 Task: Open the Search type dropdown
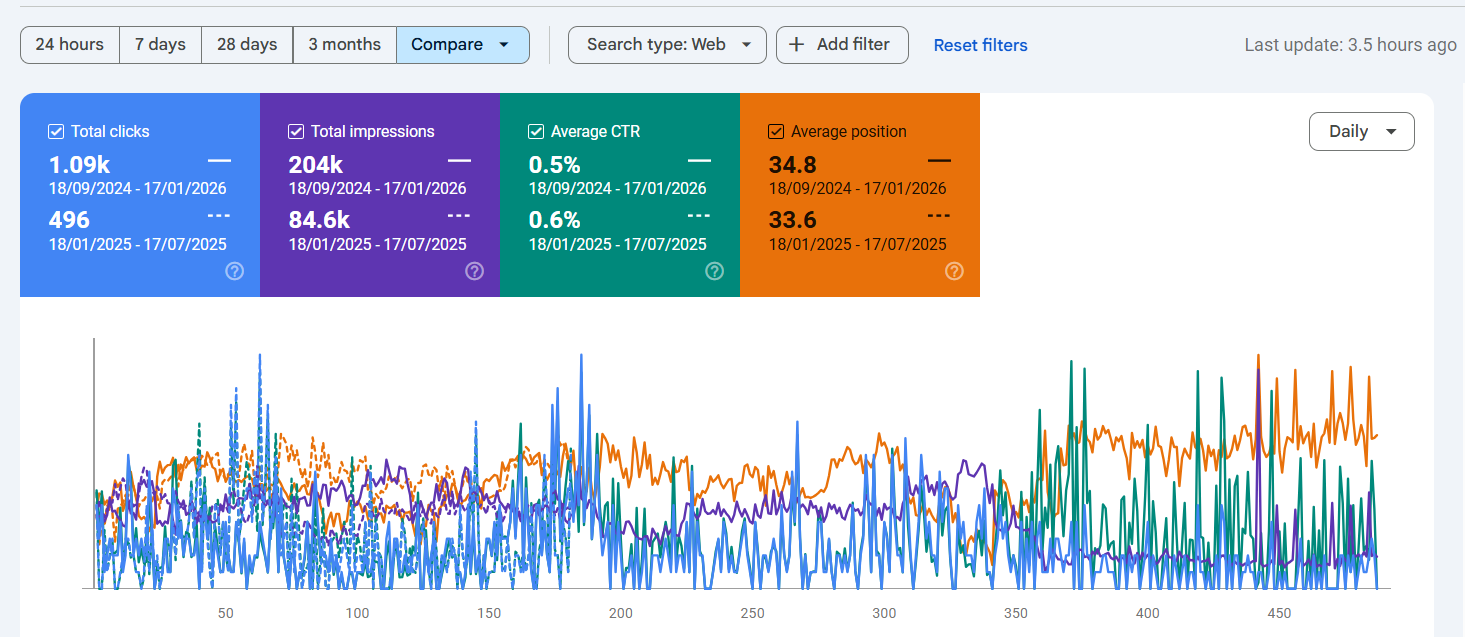coord(667,44)
